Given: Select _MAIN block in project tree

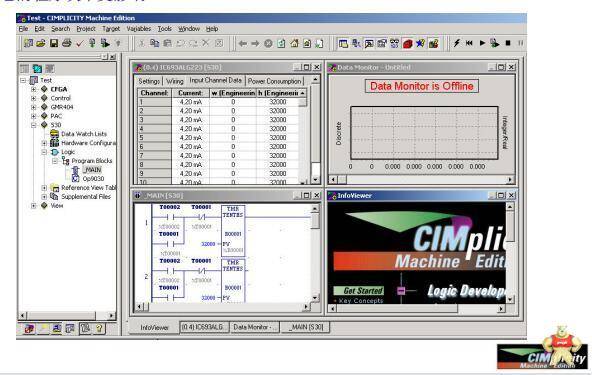Looking at the screenshot, I should tap(92, 170).
